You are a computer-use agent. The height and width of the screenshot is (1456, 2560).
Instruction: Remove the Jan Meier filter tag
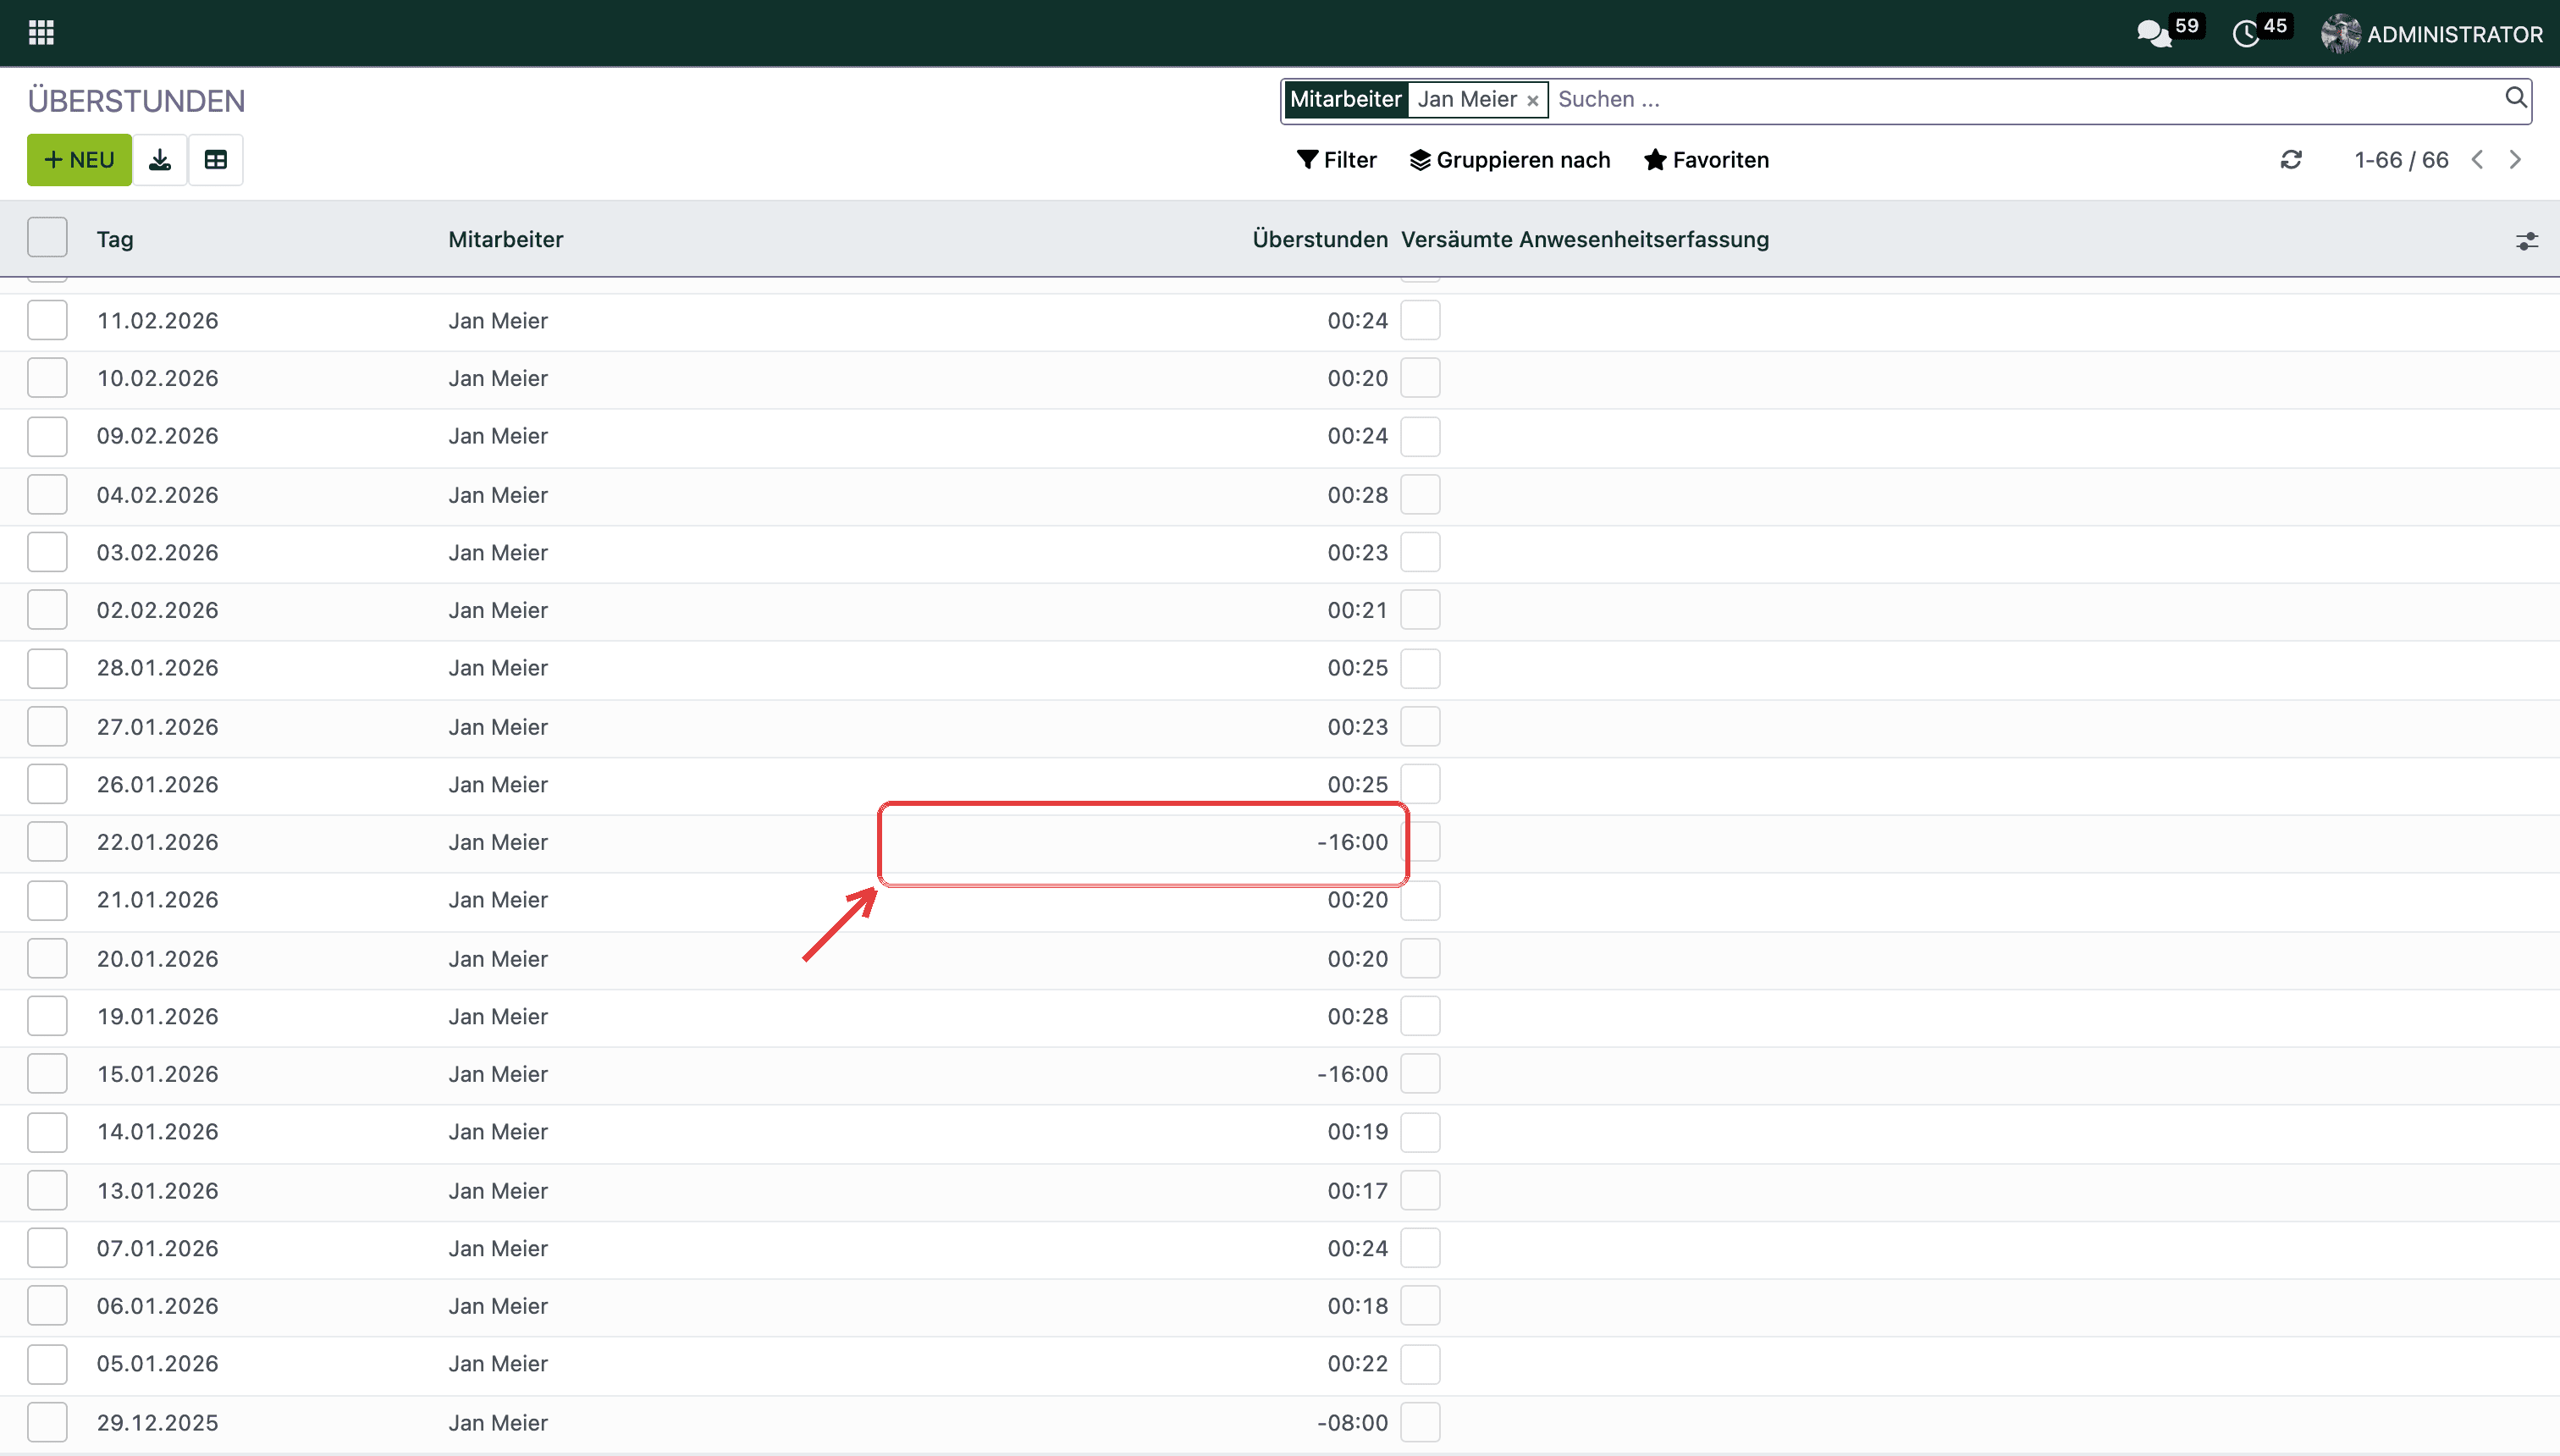click(1532, 100)
